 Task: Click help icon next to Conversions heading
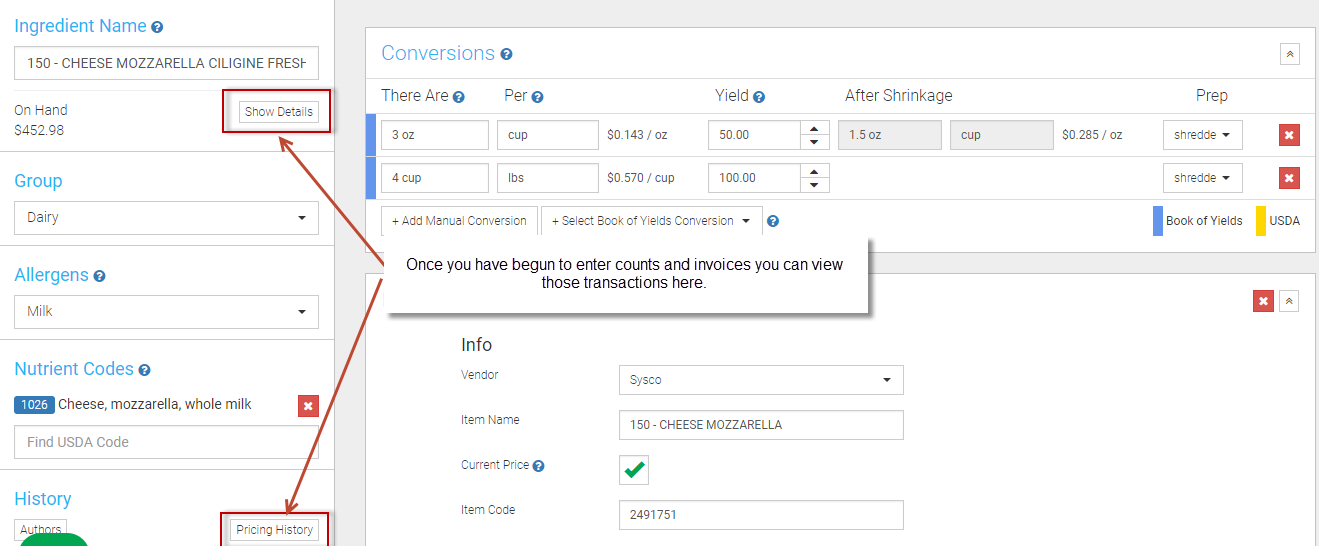(x=506, y=54)
